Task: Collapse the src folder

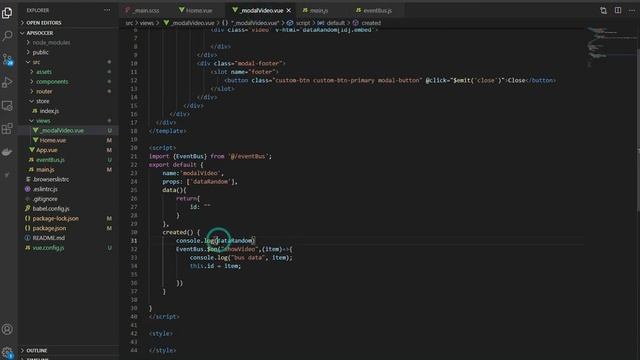Action: point(36,62)
